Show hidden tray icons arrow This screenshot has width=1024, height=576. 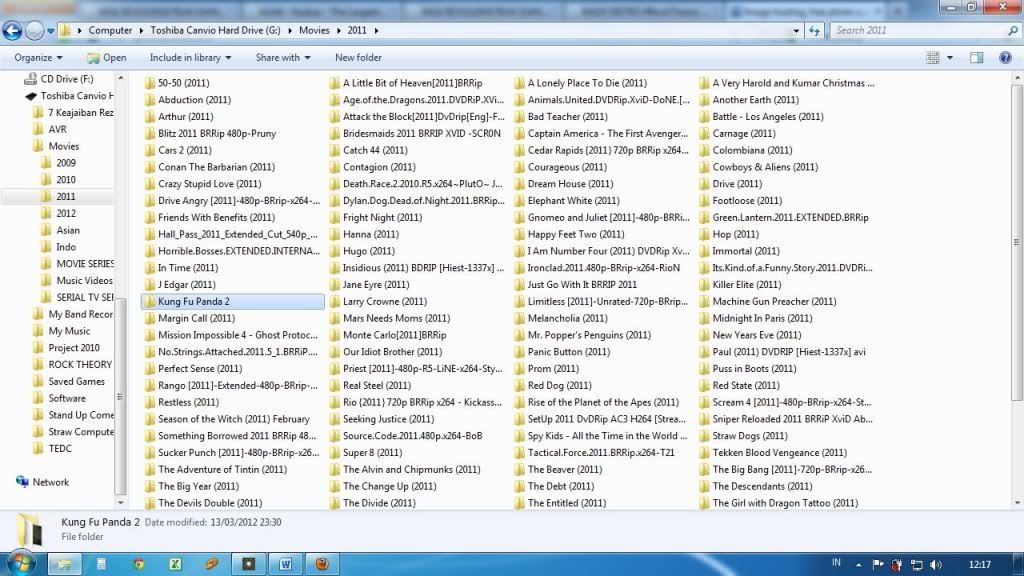858,565
